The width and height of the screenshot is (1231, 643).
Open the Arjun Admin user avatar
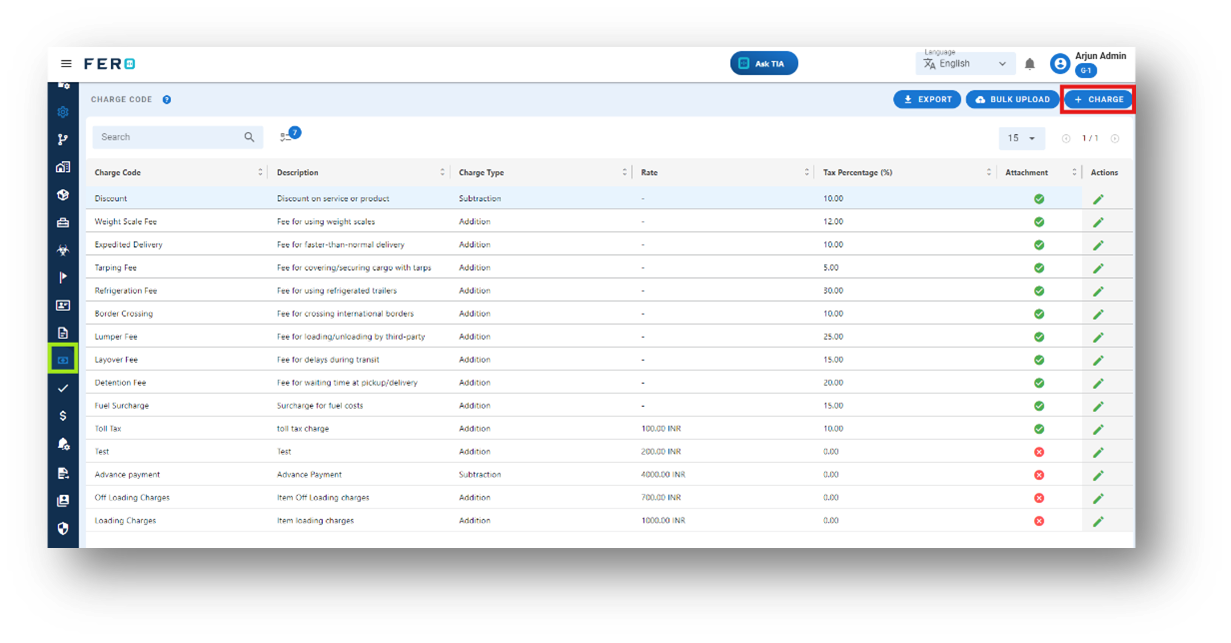pos(1060,64)
